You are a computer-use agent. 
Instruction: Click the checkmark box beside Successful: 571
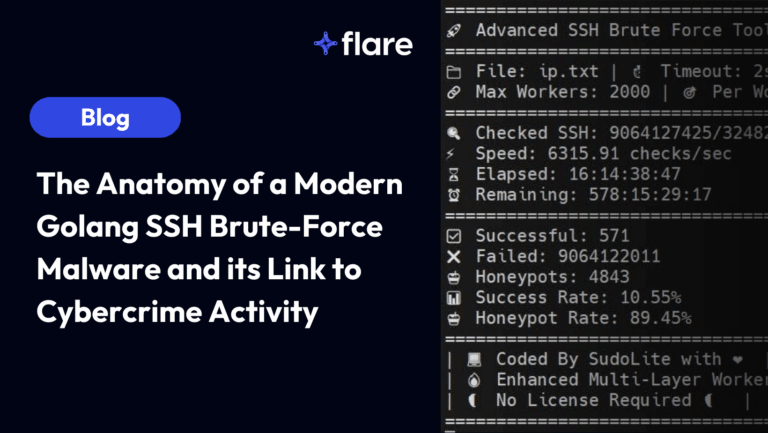click(x=453, y=236)
